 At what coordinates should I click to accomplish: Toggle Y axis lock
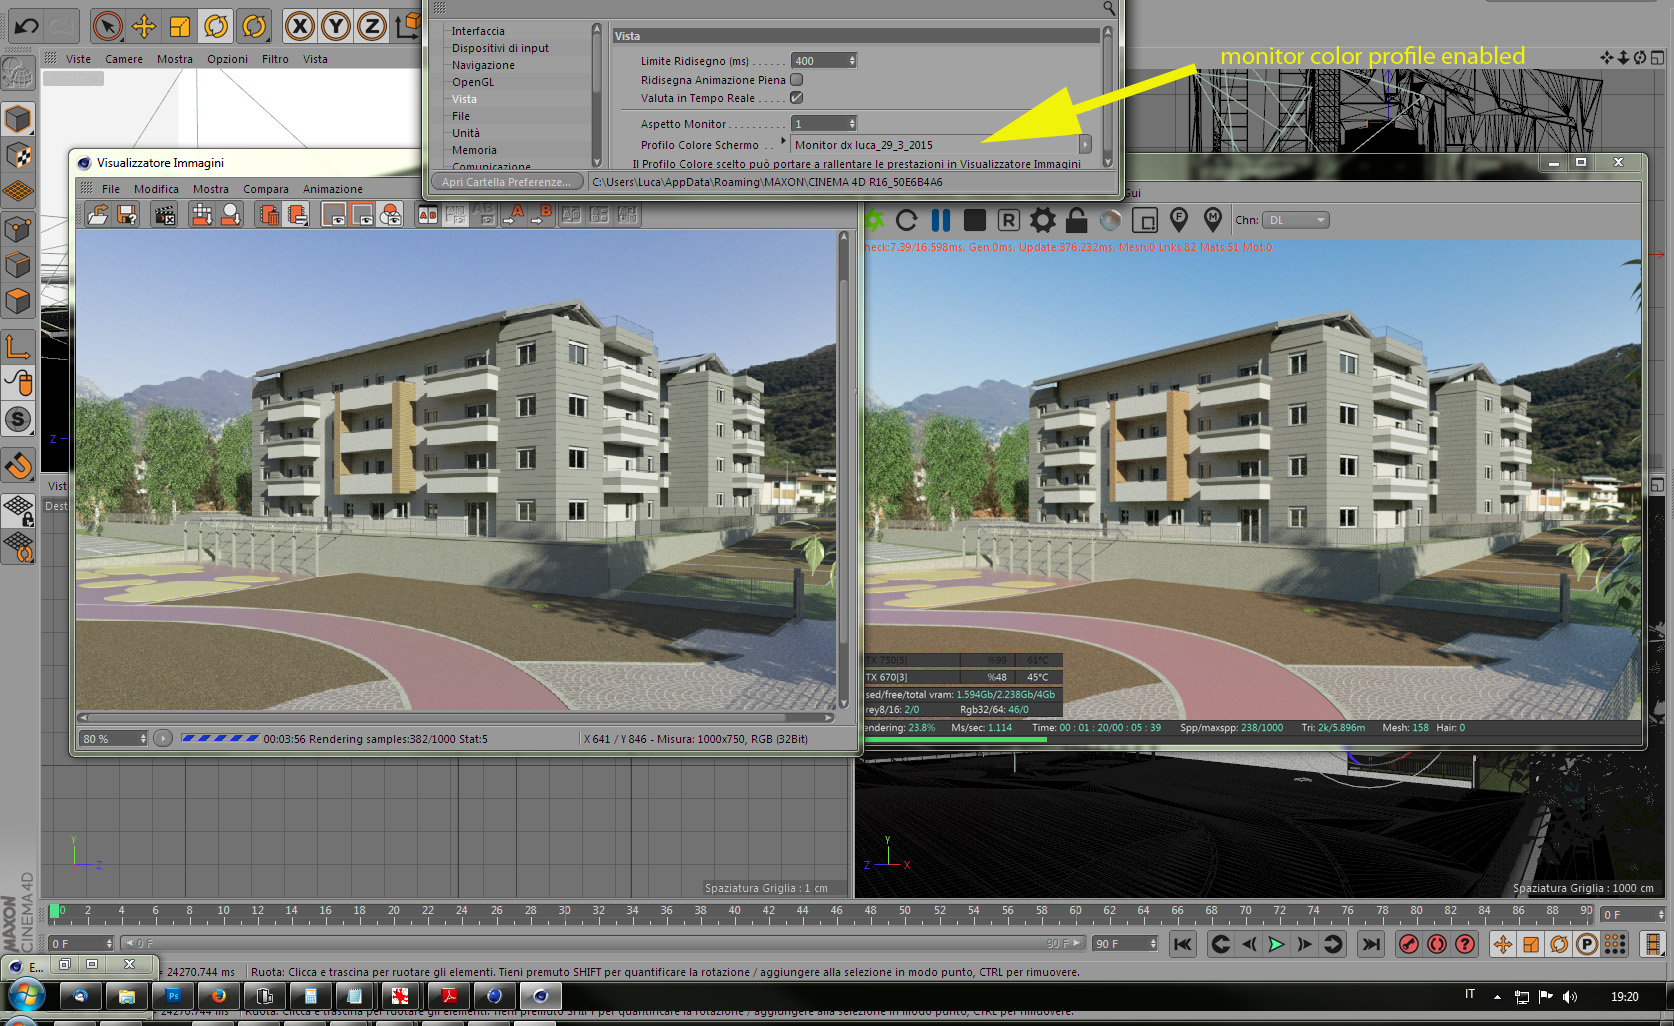coord(336,26)
